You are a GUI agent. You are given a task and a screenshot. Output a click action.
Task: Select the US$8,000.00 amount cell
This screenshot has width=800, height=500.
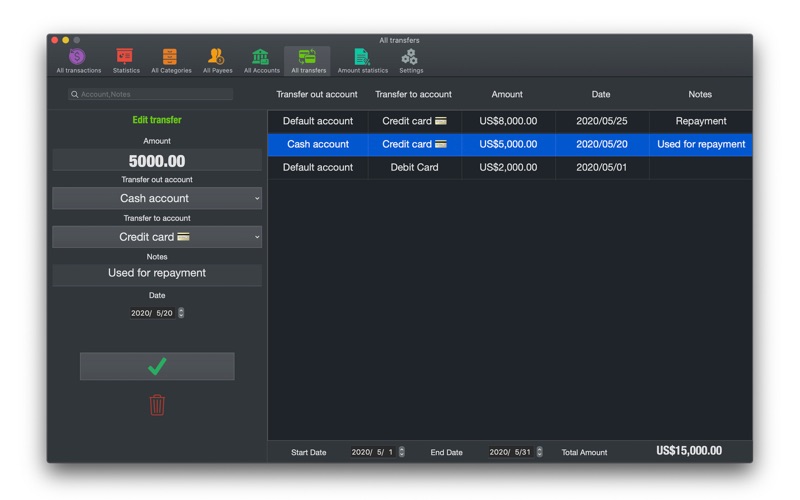coord(508,121)
